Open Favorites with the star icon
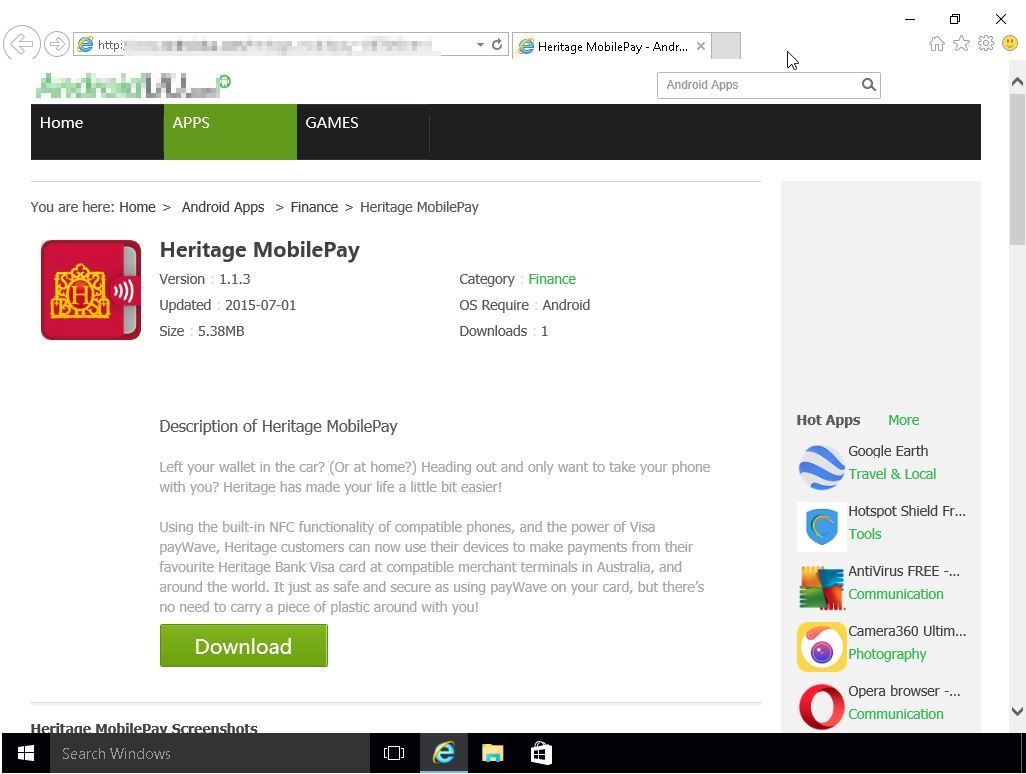1026x774 pixels. pos(961,44)
